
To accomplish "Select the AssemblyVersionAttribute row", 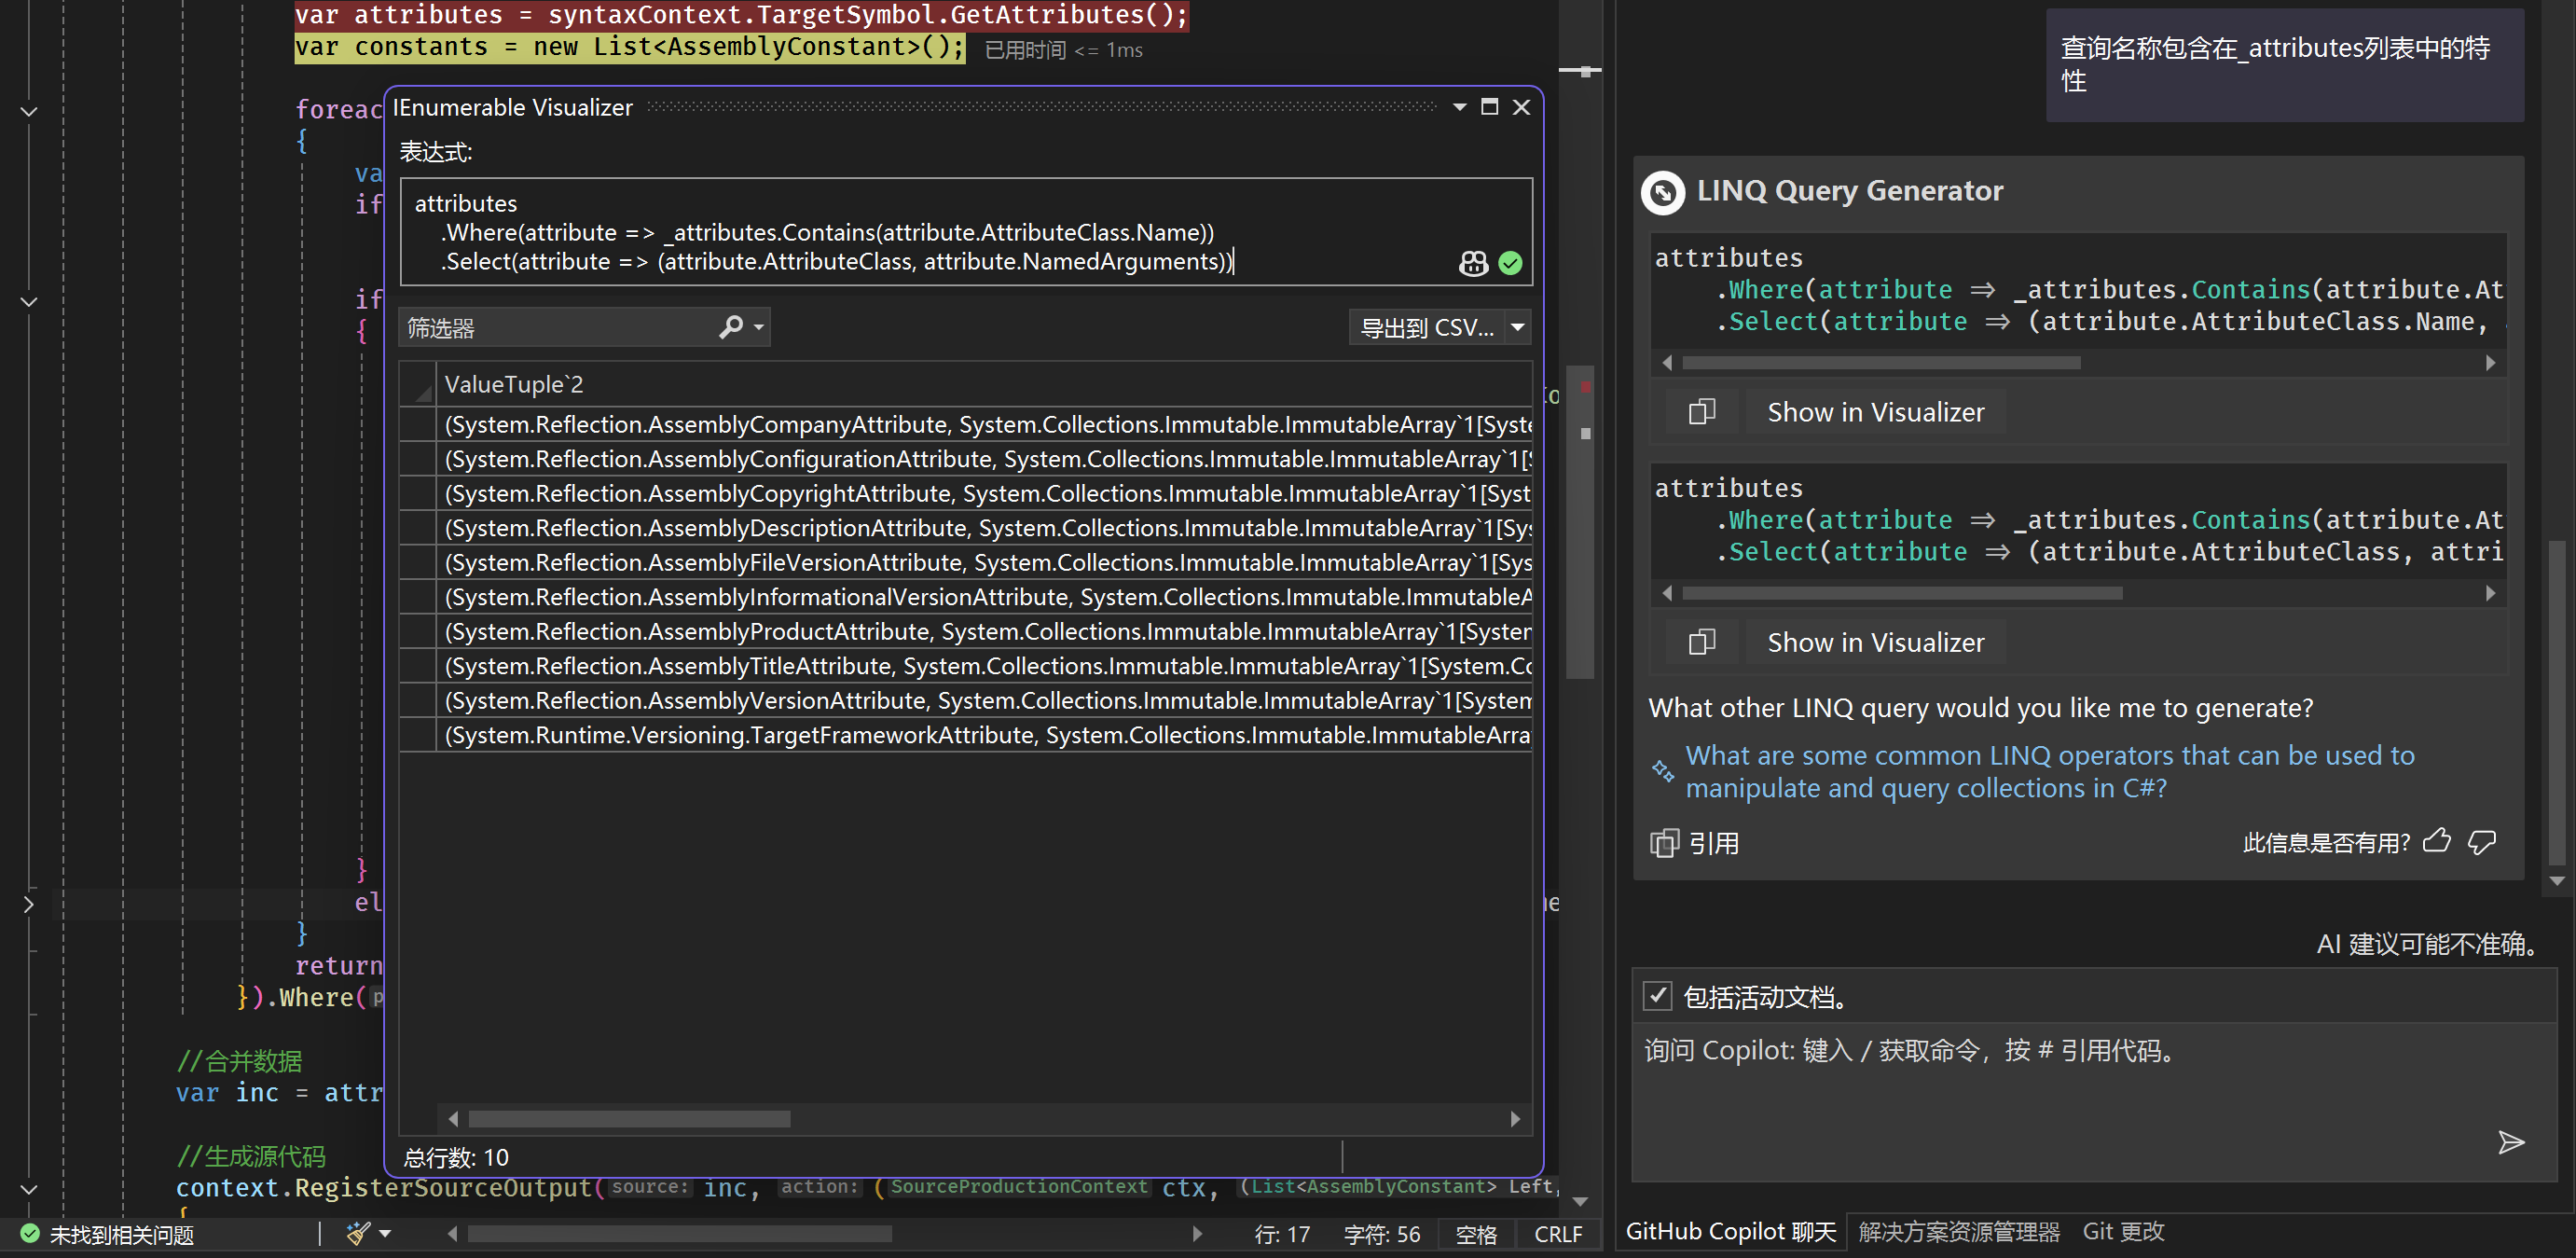I will click(984, 700).
